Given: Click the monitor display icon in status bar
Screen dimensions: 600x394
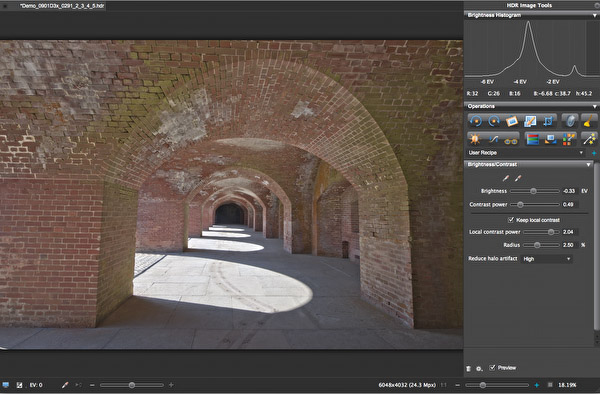Looking at the screenshot, I should 6,385.
